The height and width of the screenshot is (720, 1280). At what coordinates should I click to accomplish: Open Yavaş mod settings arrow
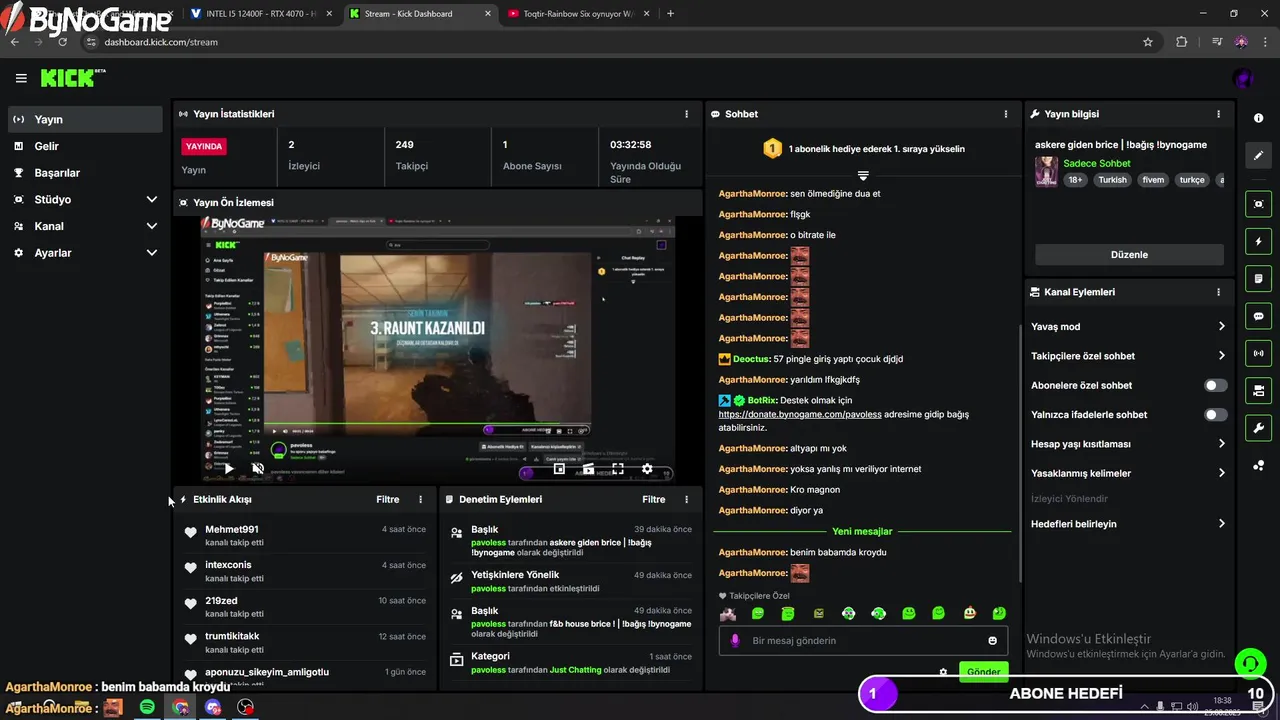(1221, 326)
